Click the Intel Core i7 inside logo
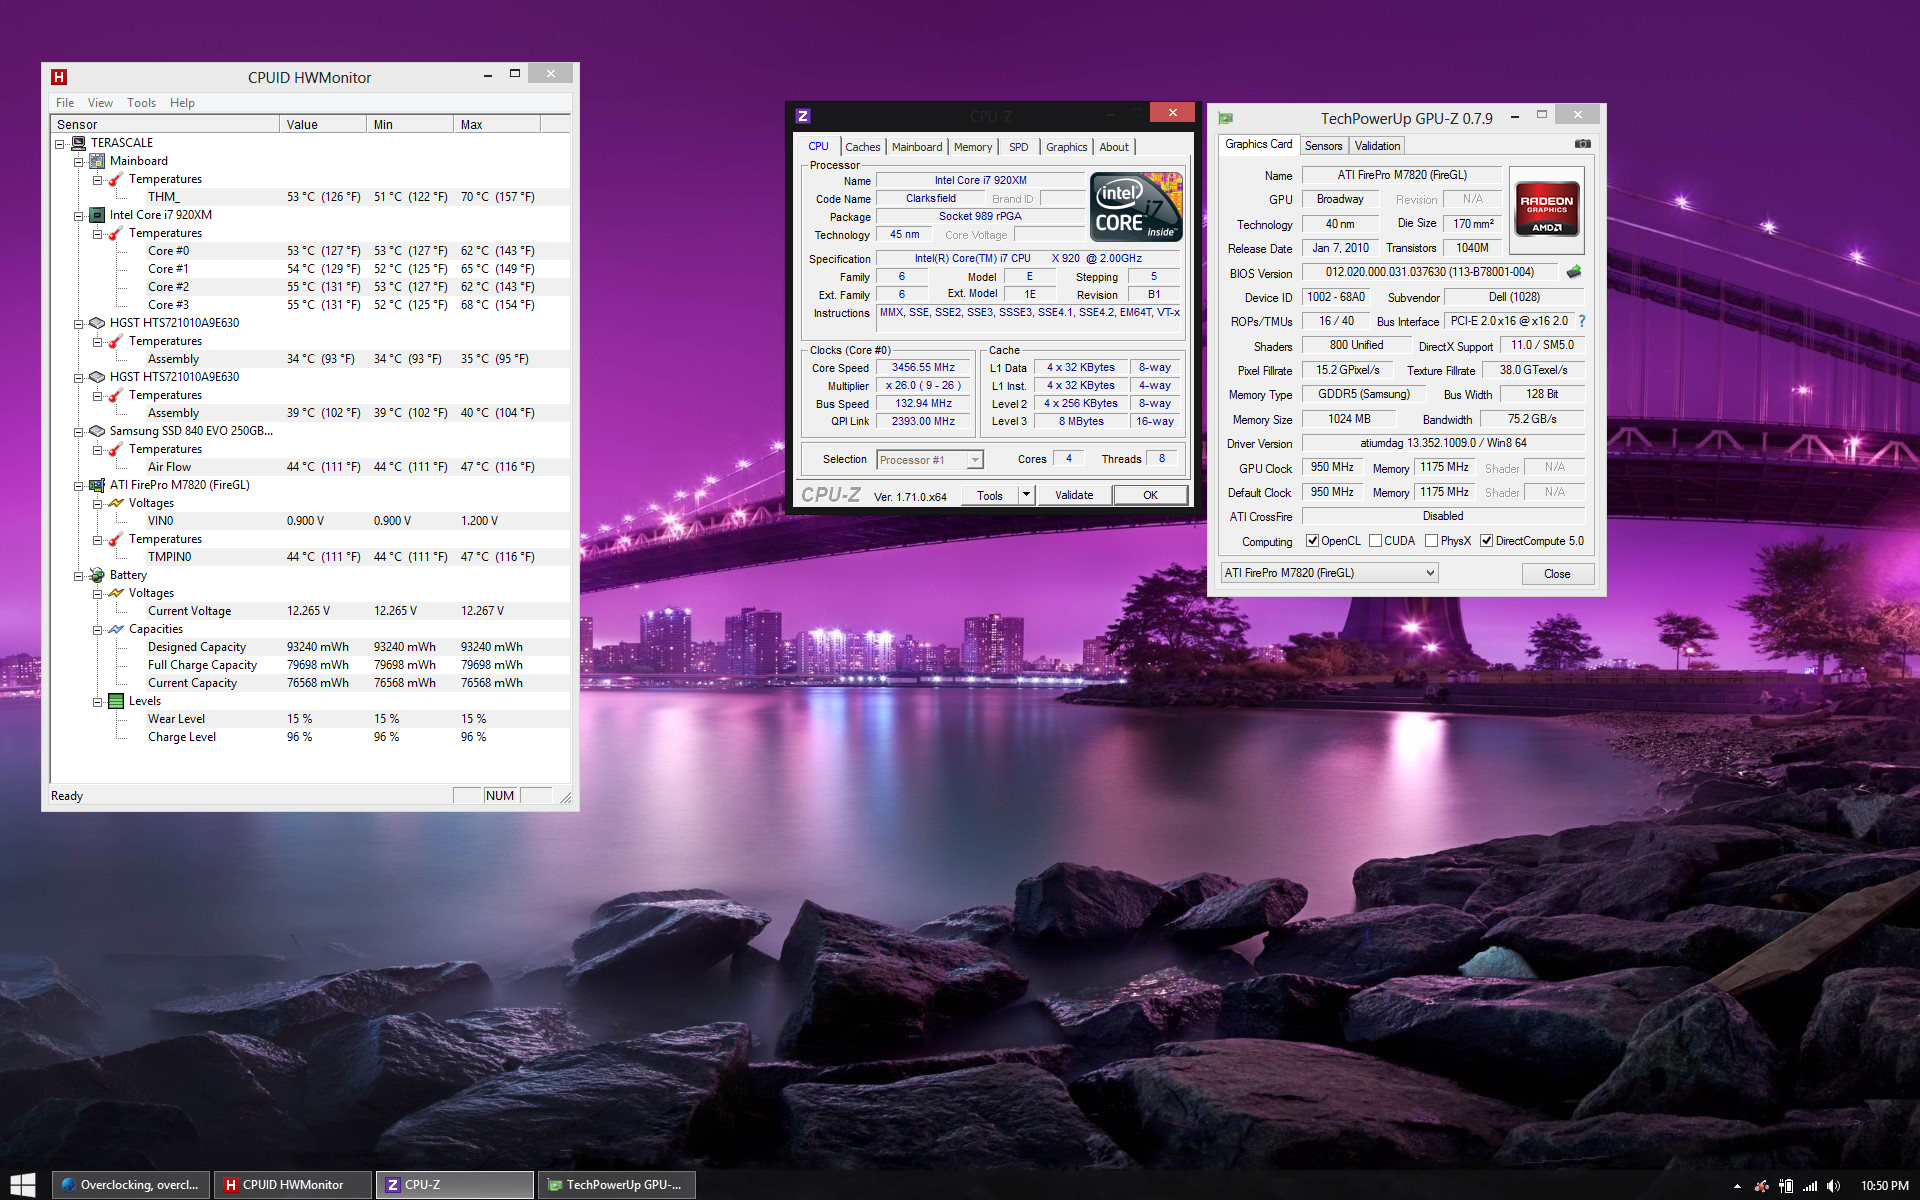This screenshot has height=1200, width=1920. tap(1136, 207)
